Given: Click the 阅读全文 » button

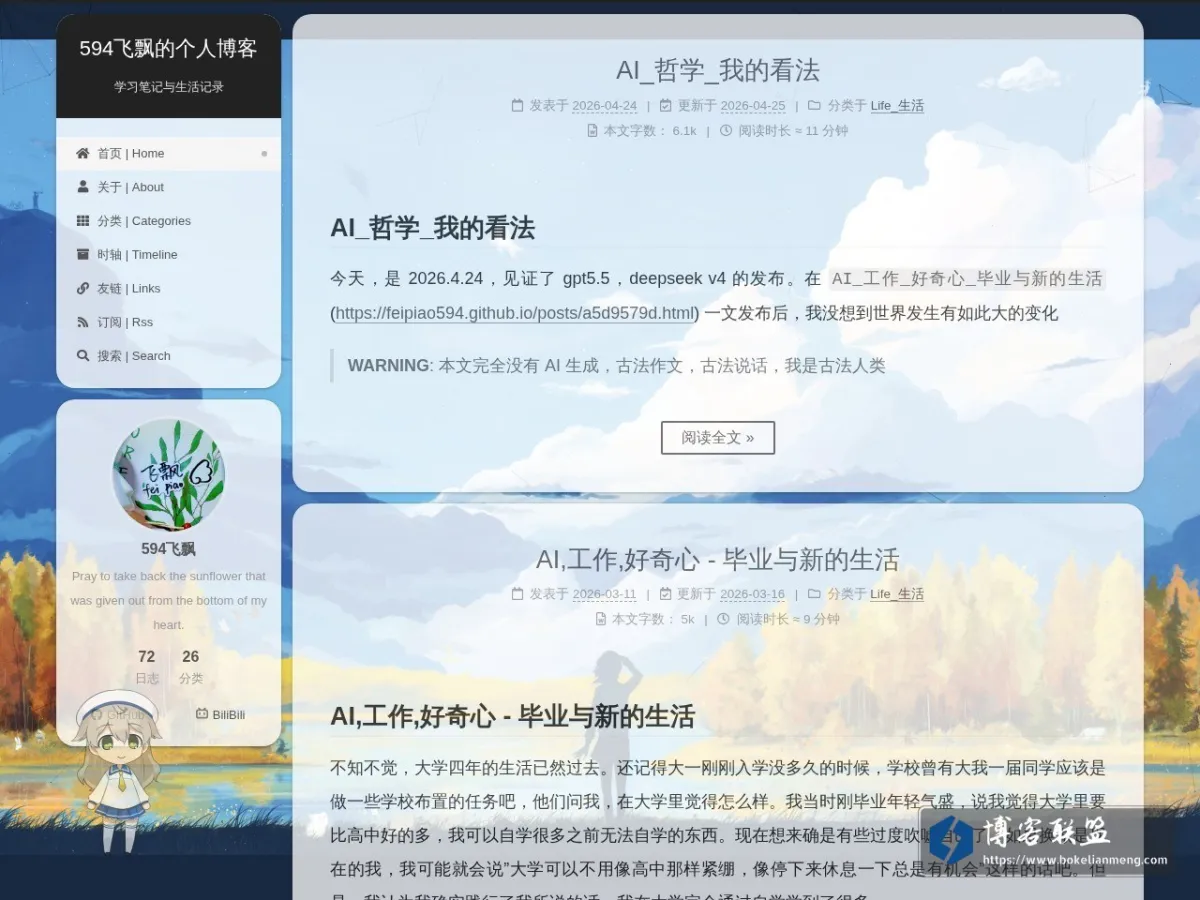Looking at the screenshot, I should point(718,438).
